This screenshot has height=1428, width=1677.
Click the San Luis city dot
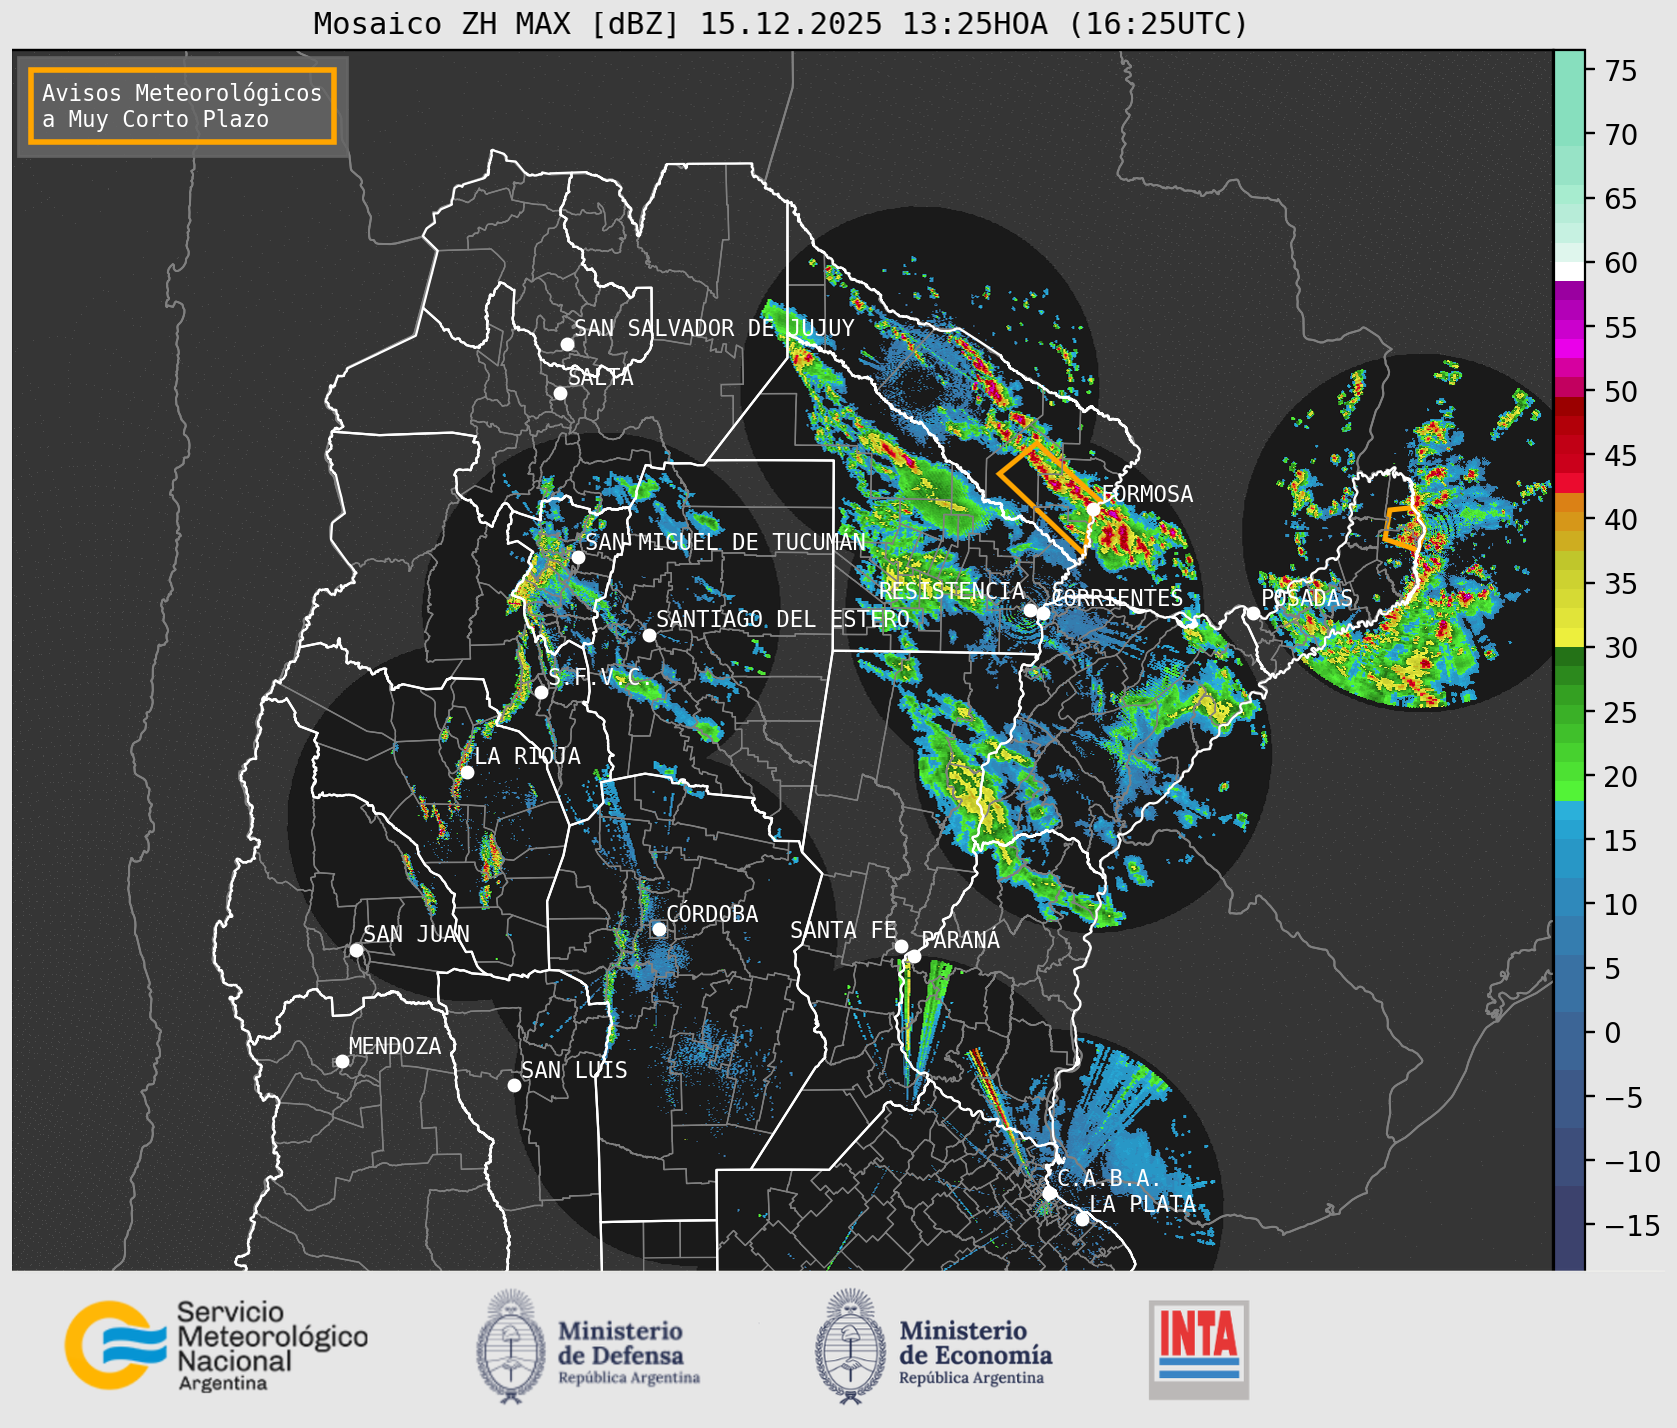(x=514, y=1085)
